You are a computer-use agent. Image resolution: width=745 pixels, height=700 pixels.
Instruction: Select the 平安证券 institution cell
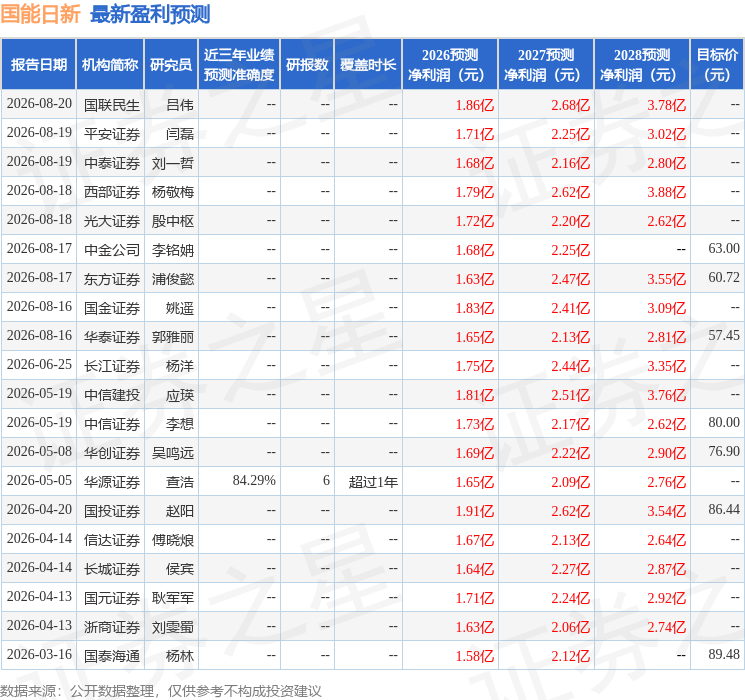[x=112, y=134]
